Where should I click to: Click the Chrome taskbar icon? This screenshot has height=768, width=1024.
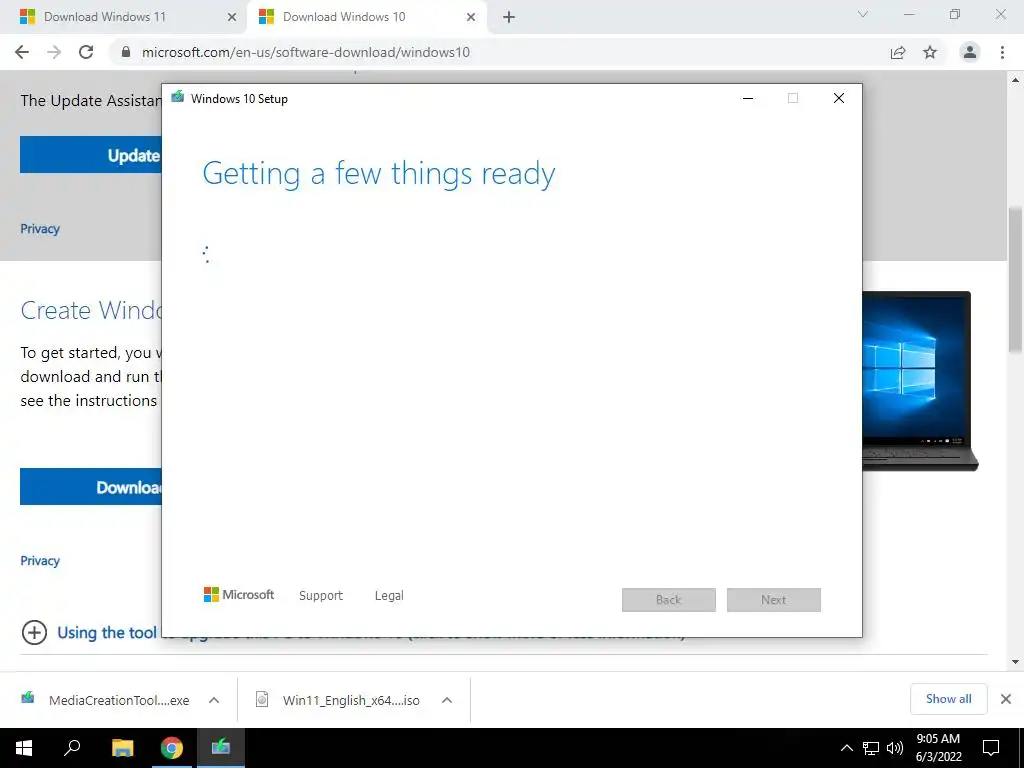(x=172, y=748)
